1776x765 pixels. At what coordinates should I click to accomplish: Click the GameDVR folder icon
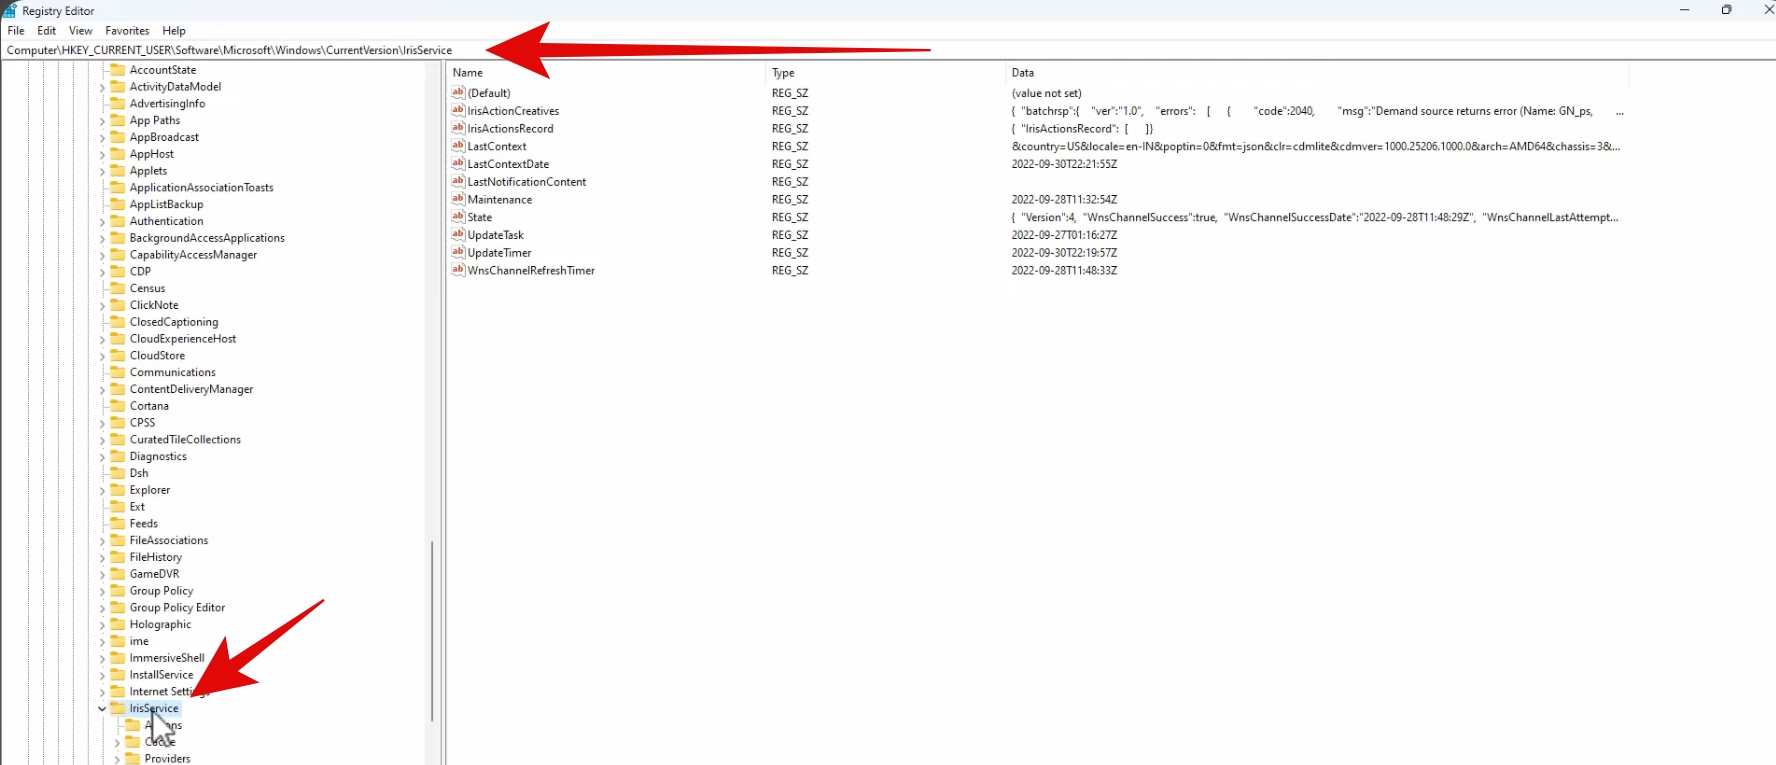118,574
